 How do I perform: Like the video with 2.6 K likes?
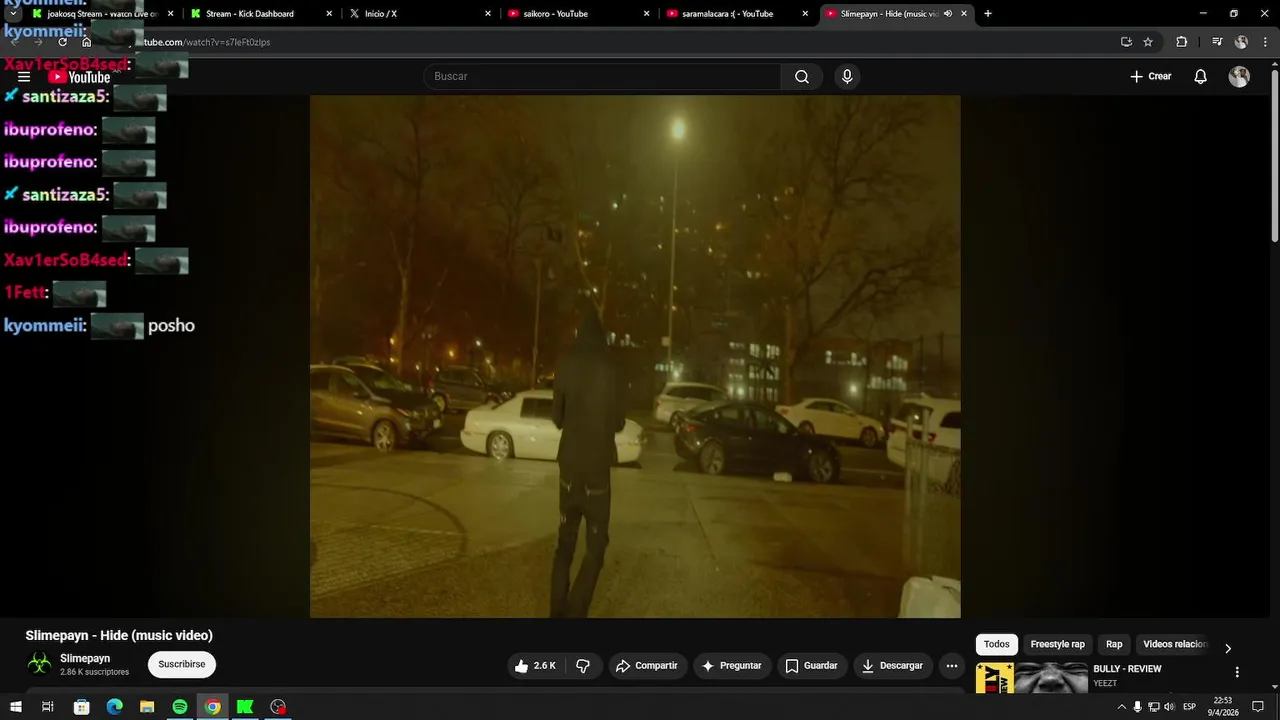coord(535,666)
